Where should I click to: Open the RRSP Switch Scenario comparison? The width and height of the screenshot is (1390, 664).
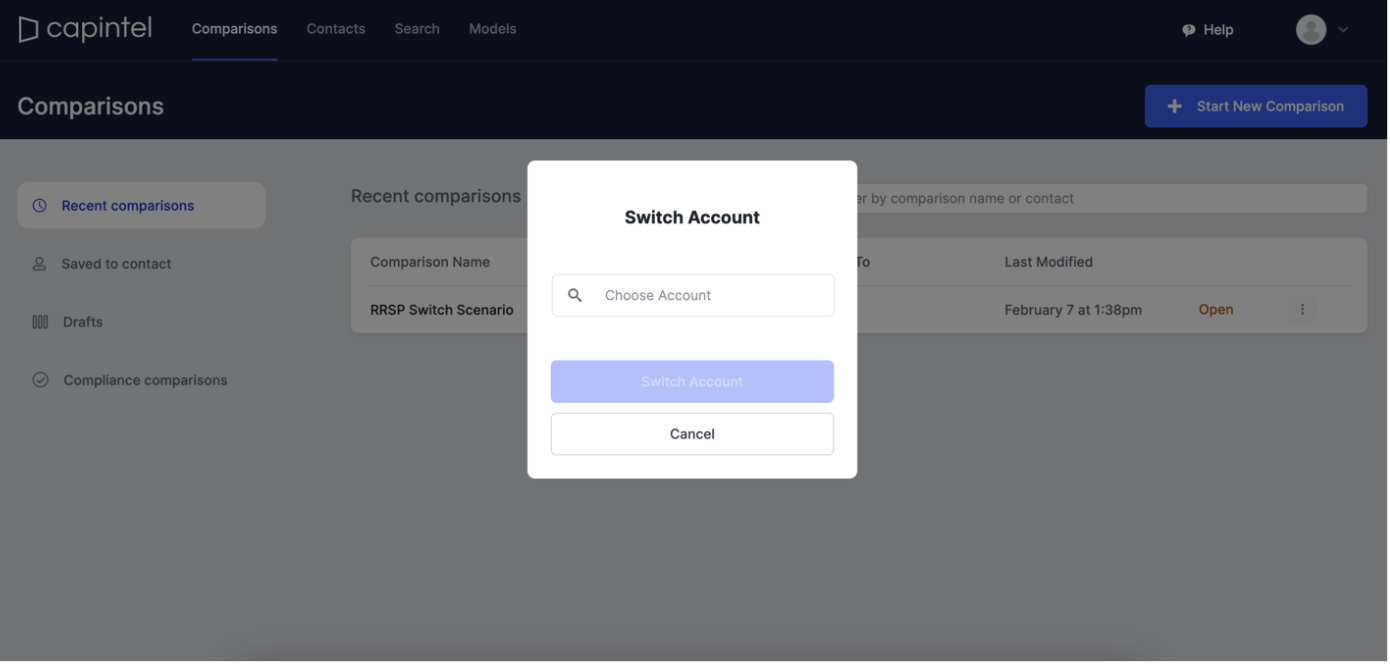pyautogui.click(x=442, y=310)
